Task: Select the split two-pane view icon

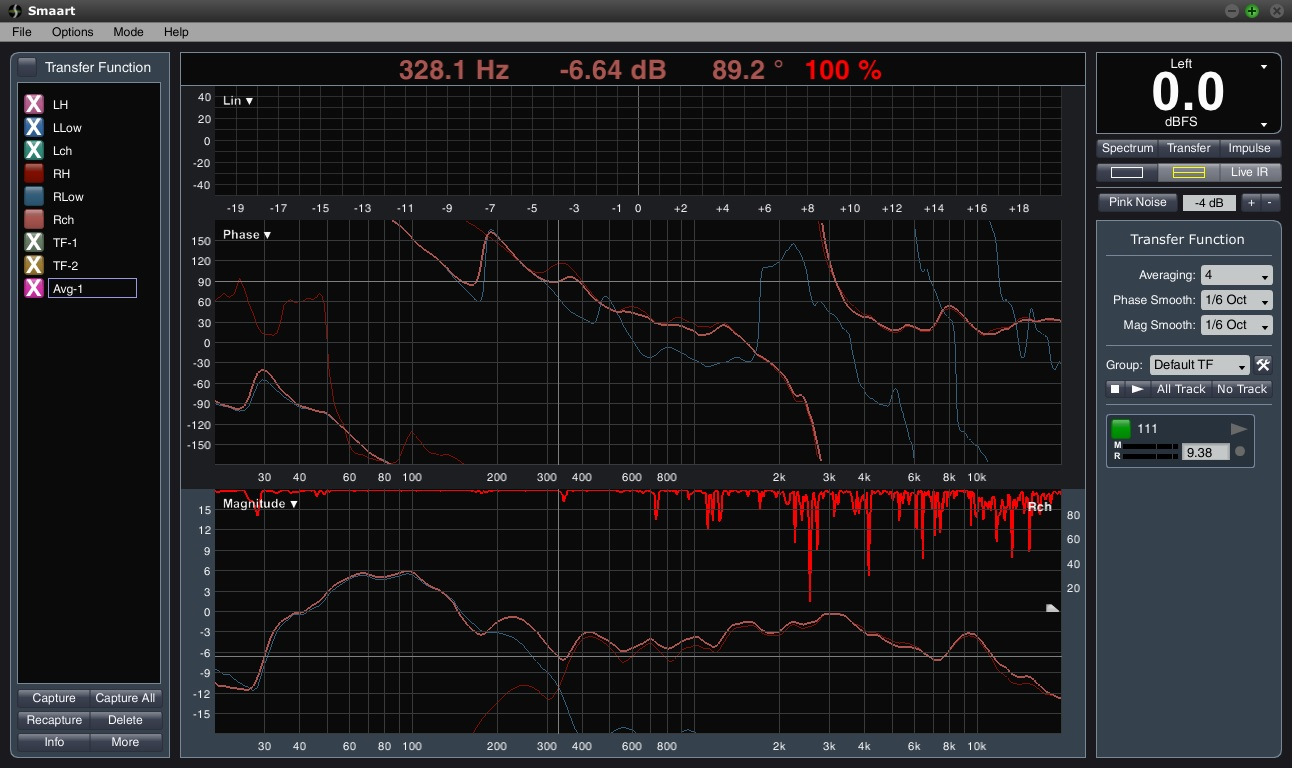Action: coord(1188,172)
